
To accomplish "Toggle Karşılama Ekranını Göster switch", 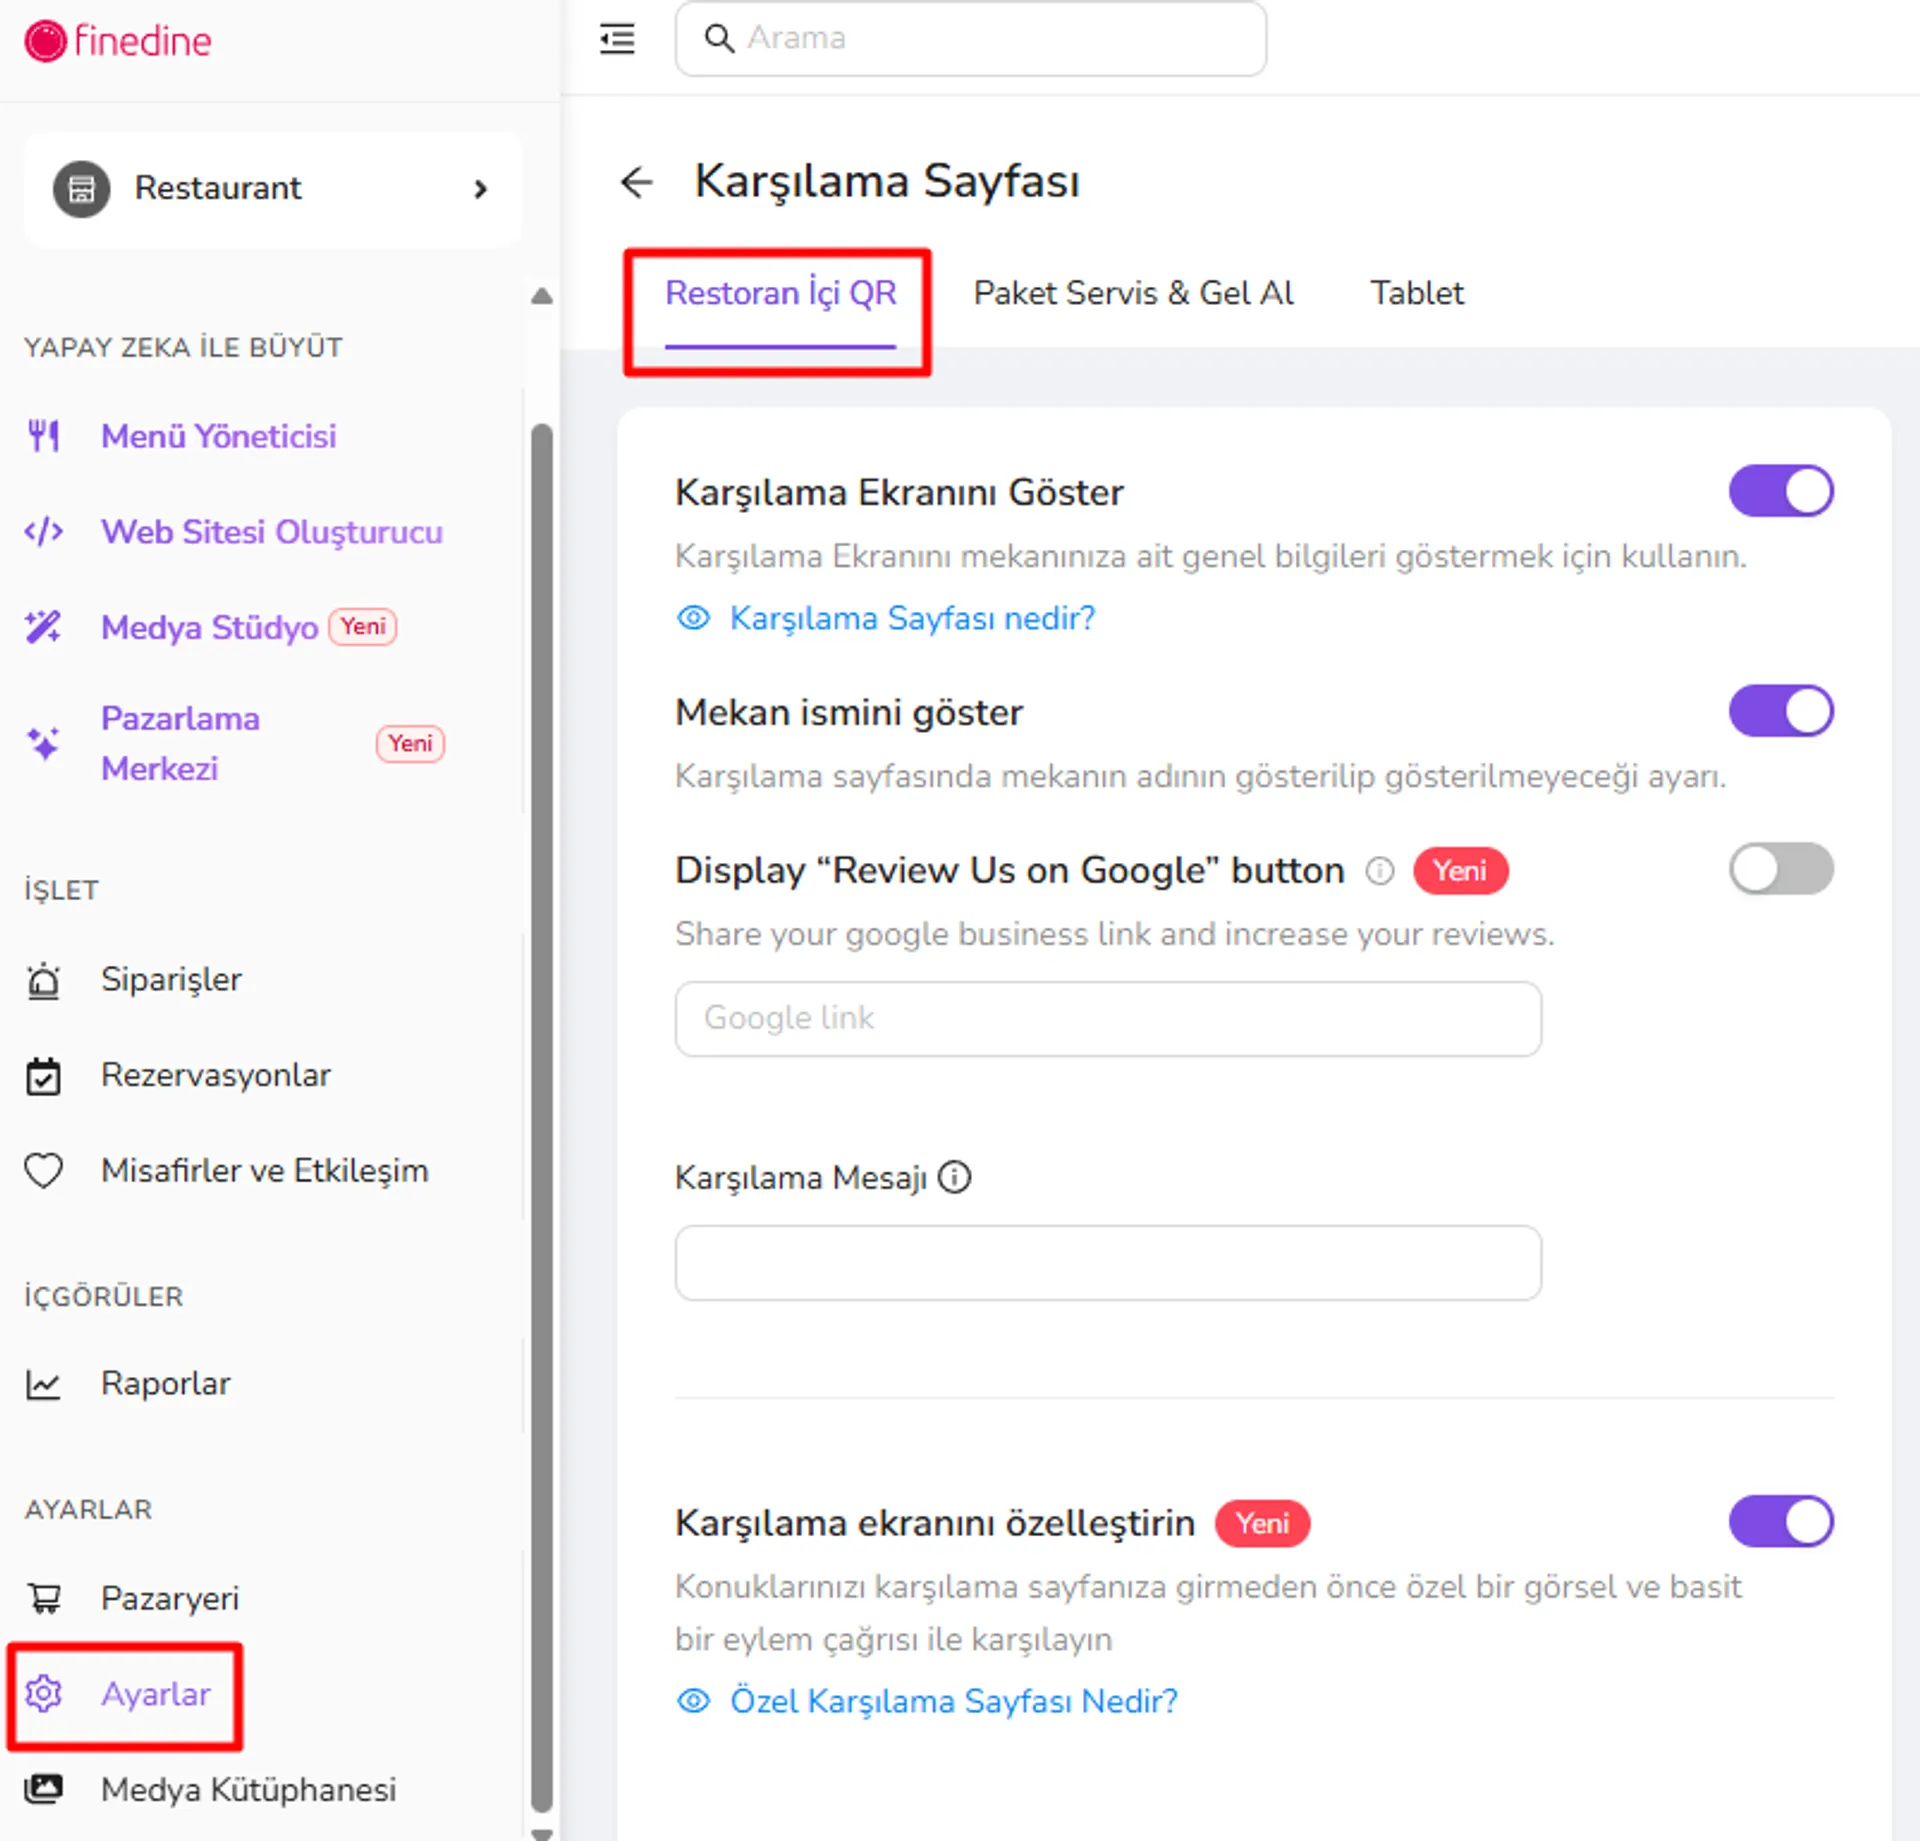I will click(1781, 491).
